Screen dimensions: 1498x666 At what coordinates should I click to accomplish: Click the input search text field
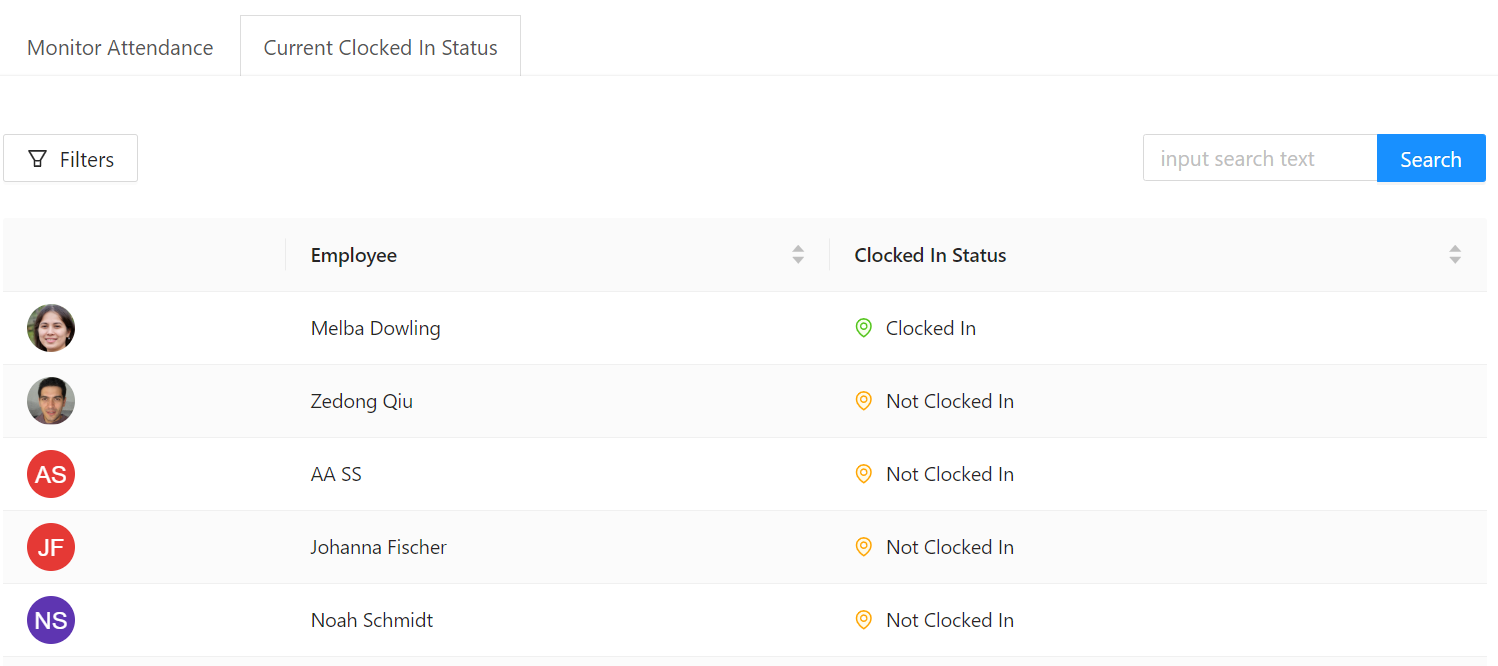coord(1259,159)
